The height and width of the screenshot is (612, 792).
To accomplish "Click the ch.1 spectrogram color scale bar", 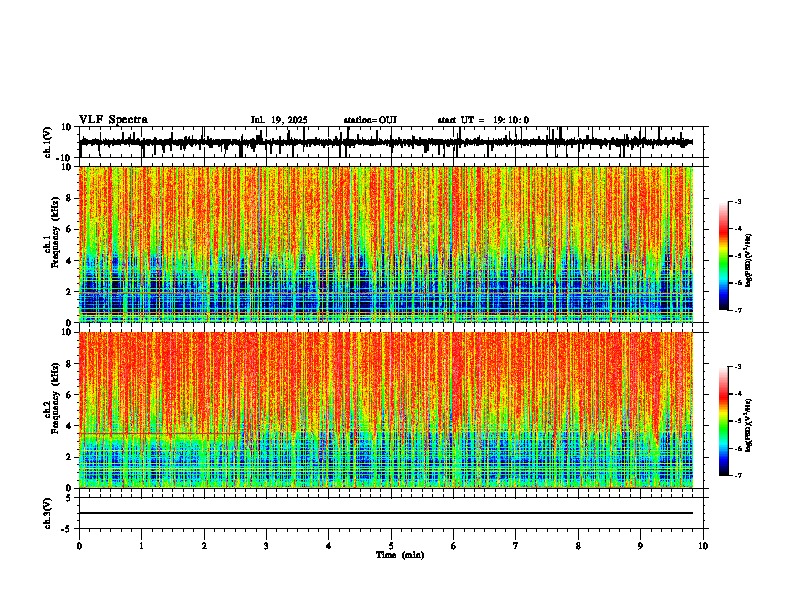I will point(724,256).
